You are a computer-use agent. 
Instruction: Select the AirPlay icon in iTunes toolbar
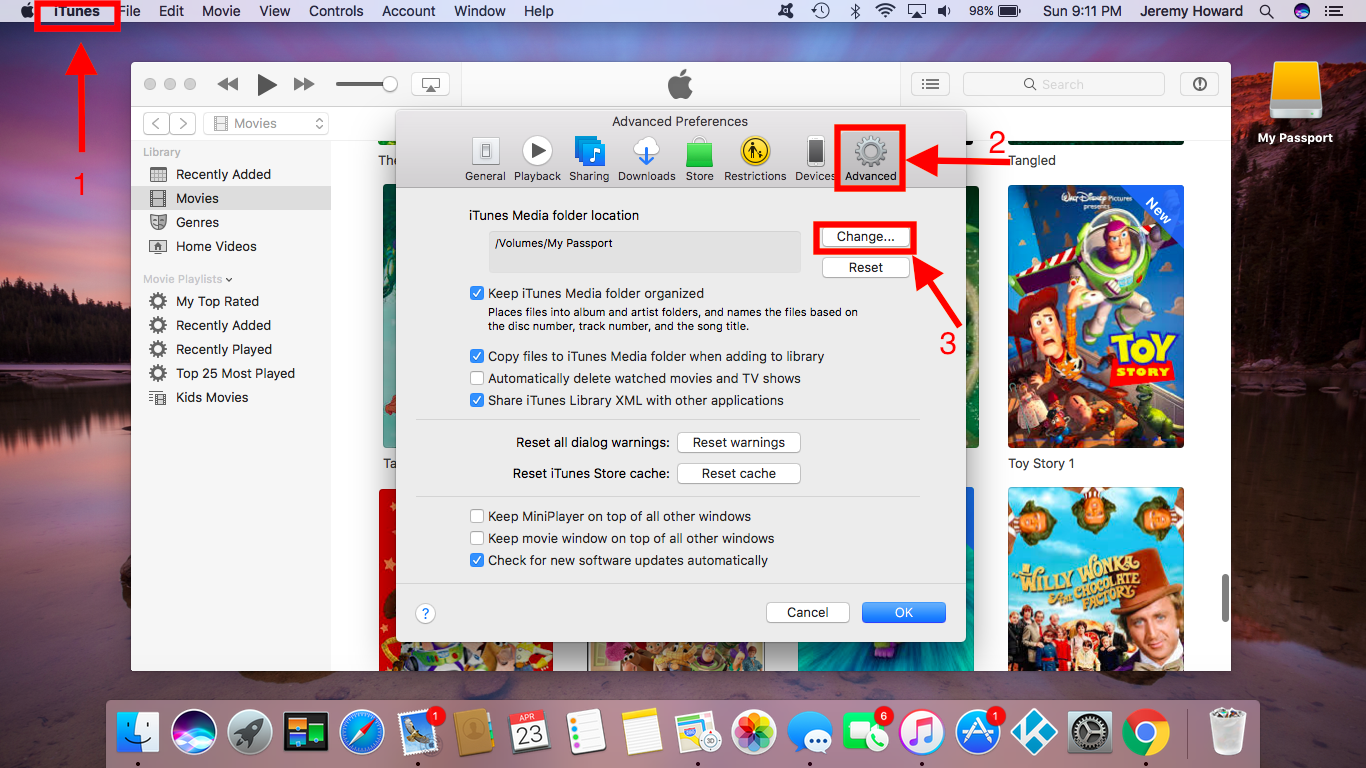tap(430, 84)
